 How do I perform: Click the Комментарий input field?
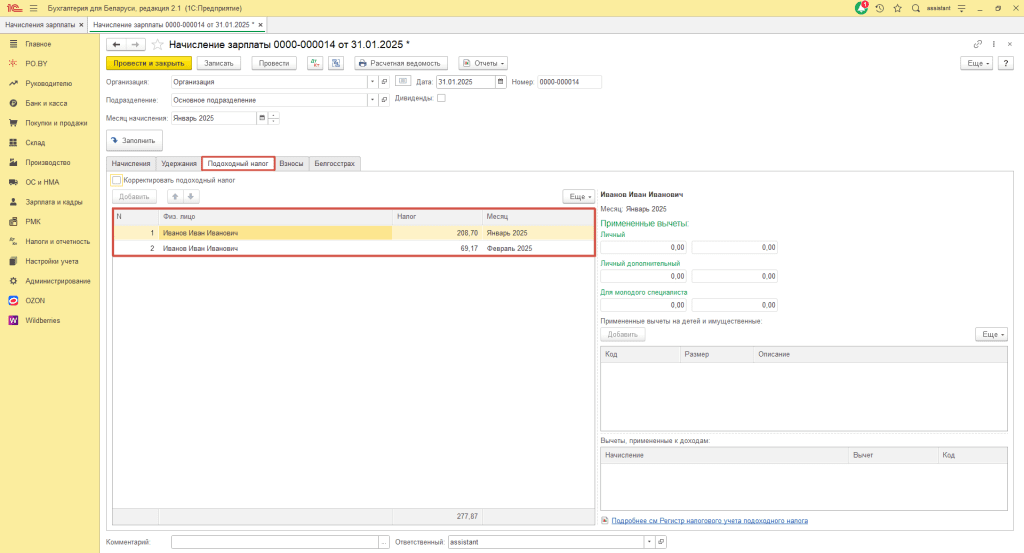click(x=274, y=541)
